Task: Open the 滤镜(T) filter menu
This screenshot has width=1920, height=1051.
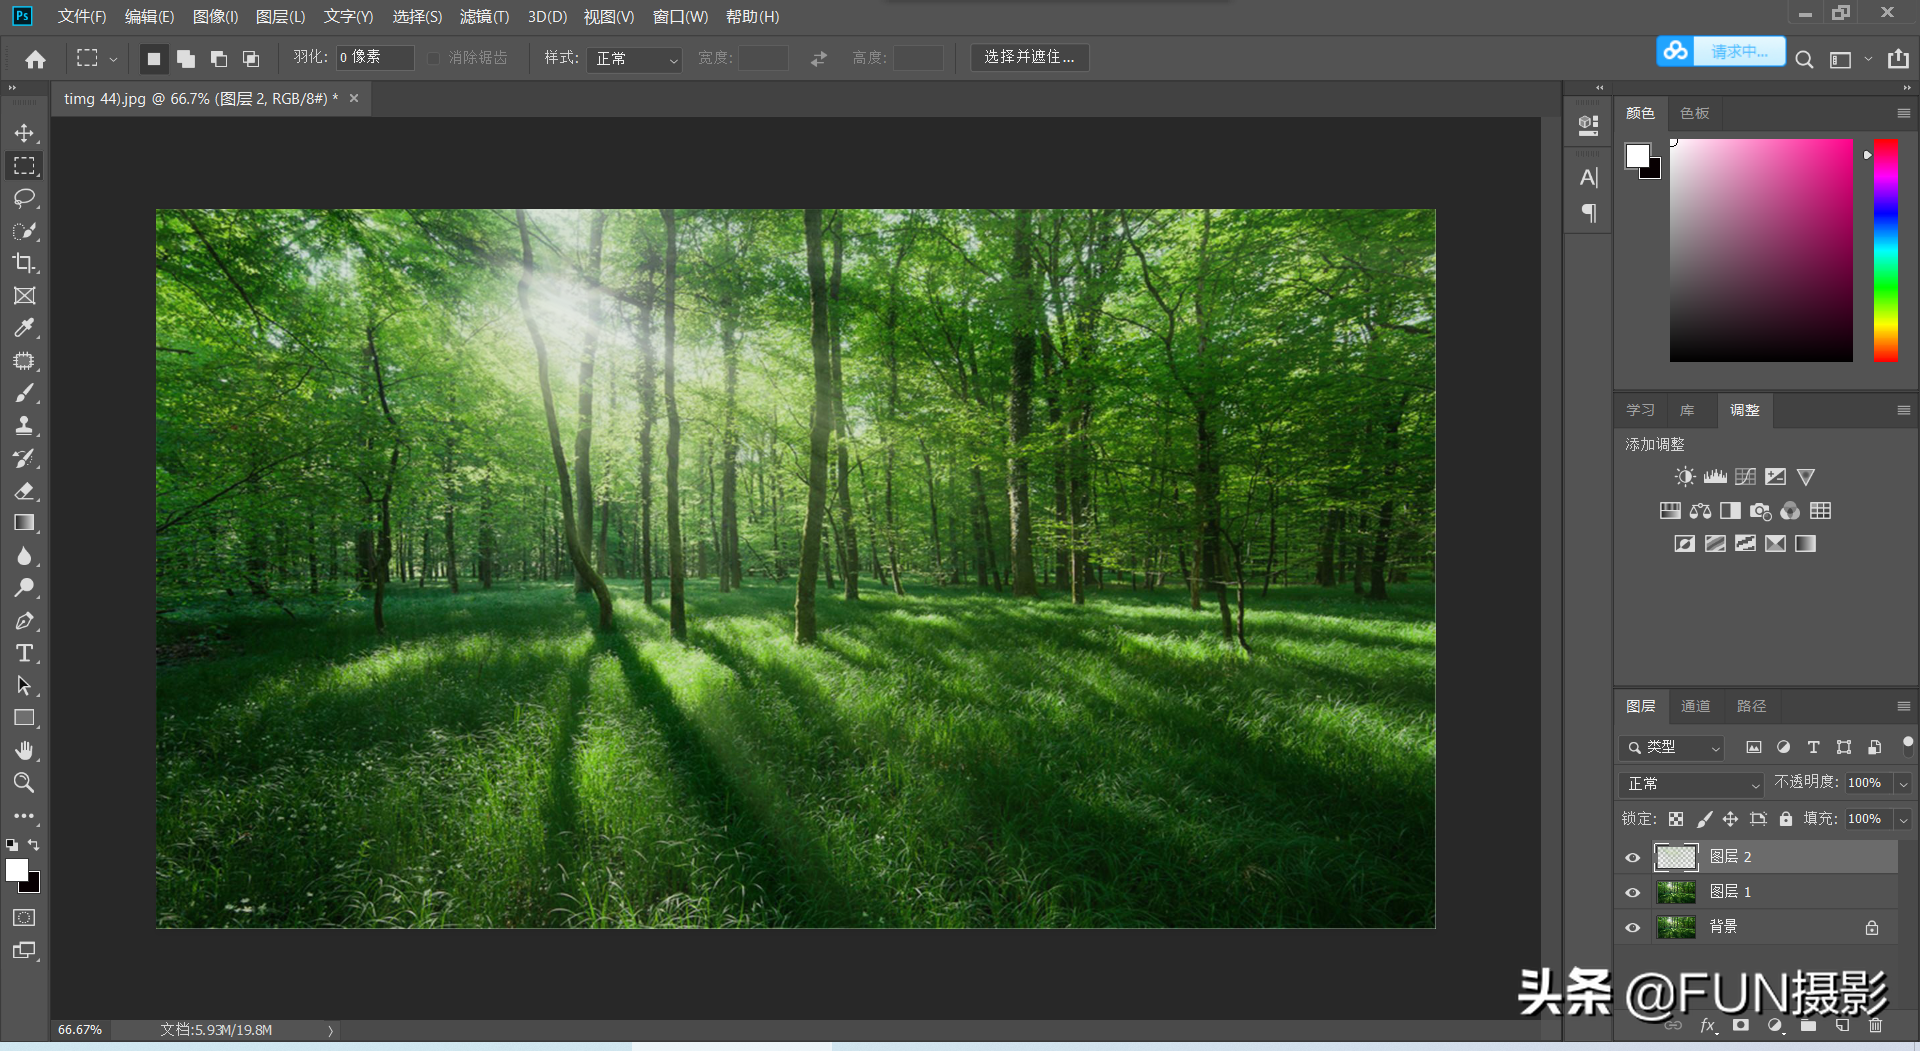Action: coord(484,17)
